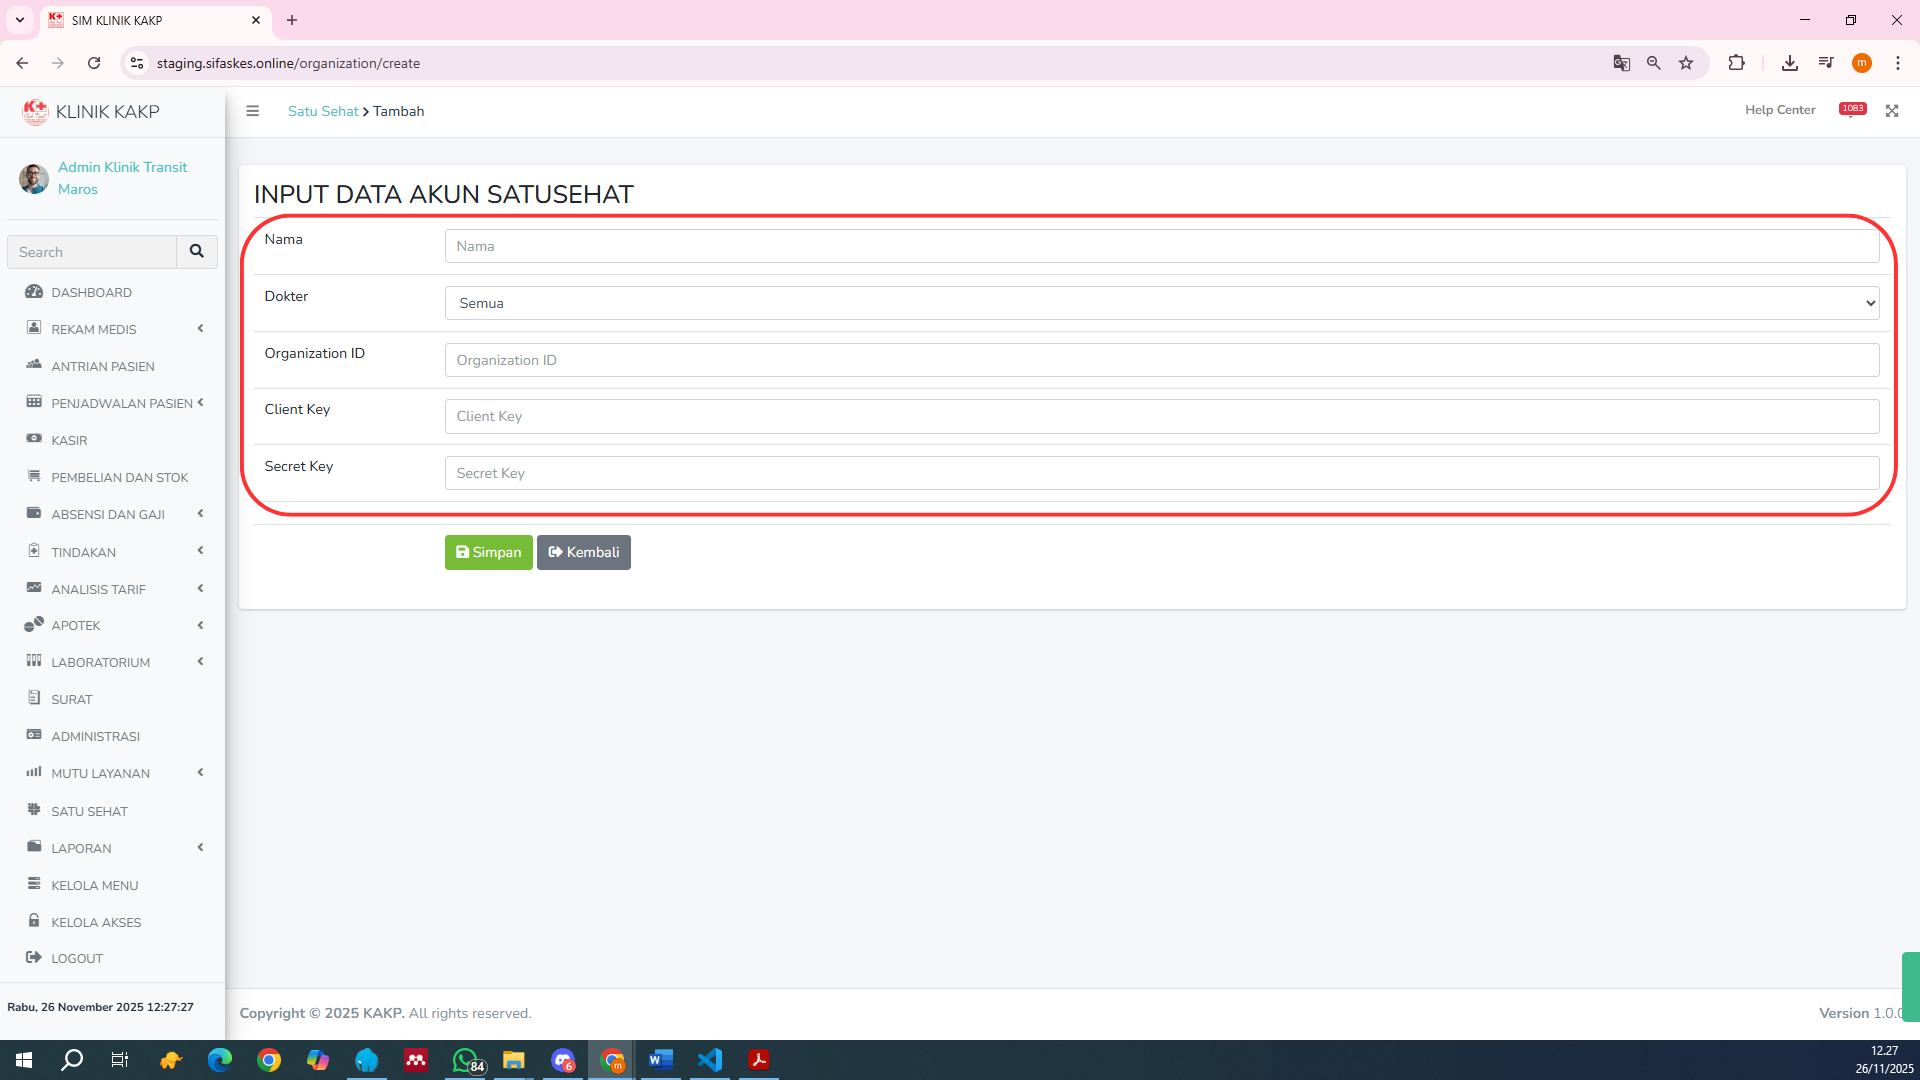Toggle fullscreen with the expand icon
1920x1080 pixels.
[1892, 111]
